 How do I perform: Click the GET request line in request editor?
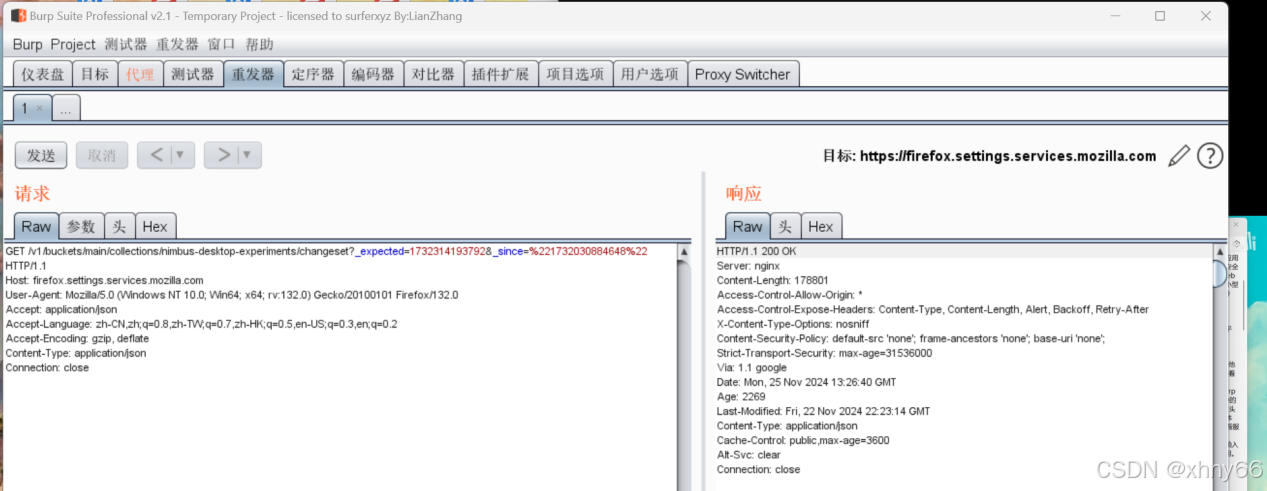coord(326,251)
